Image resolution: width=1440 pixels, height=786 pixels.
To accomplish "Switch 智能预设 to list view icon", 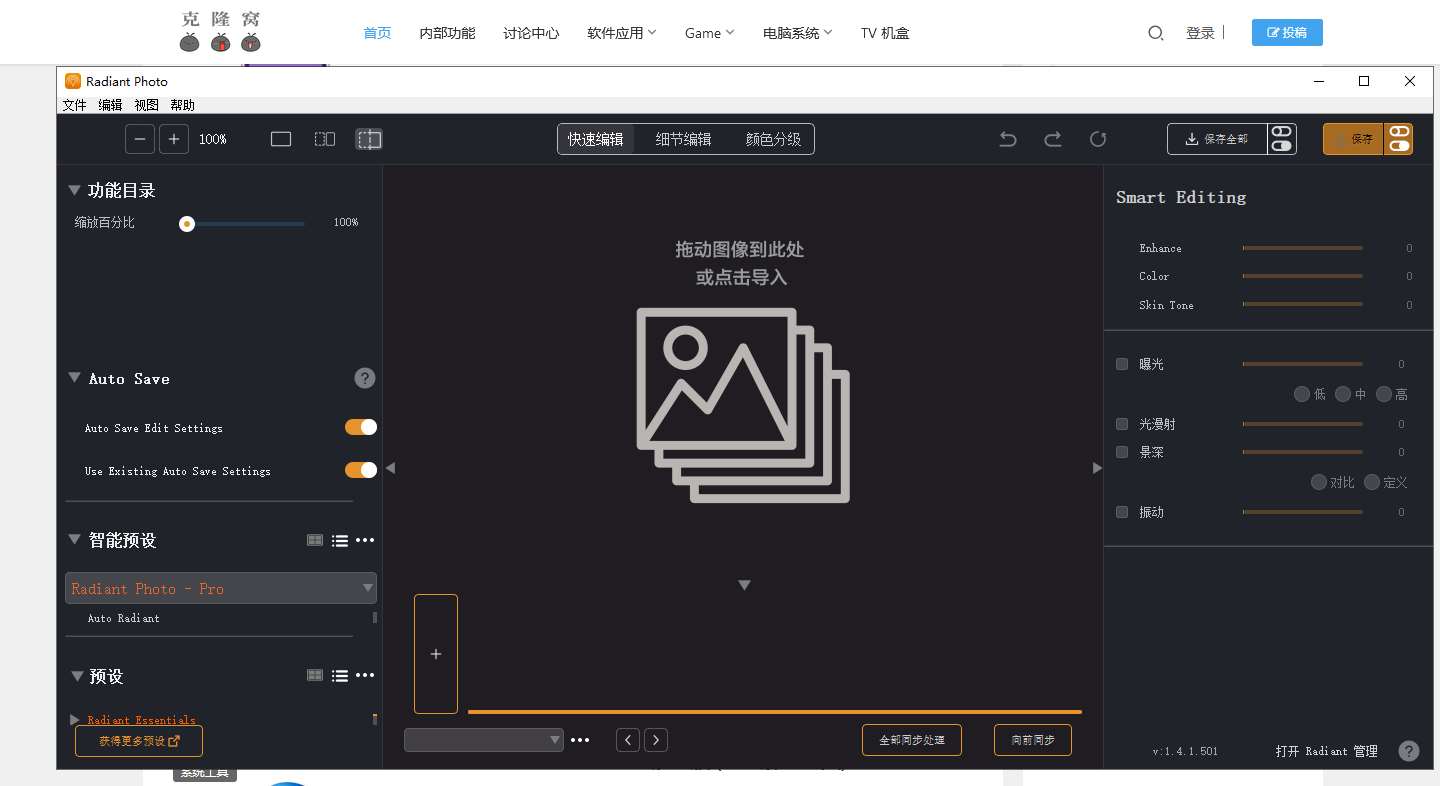I will click(340, 541).
